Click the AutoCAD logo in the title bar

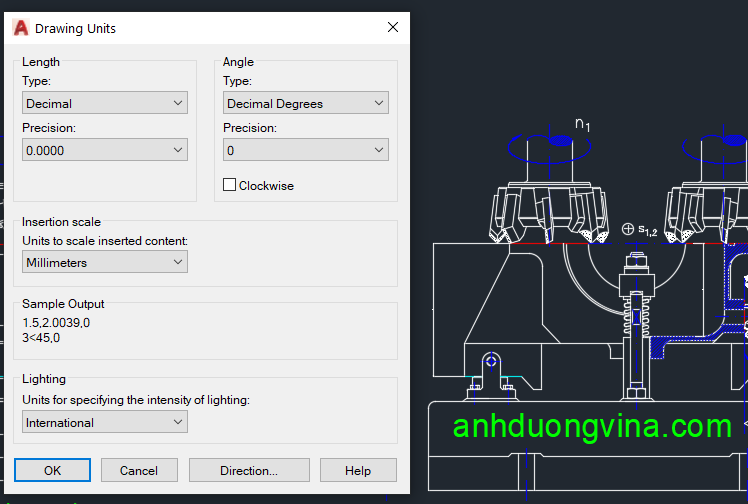tap(21, 28)
